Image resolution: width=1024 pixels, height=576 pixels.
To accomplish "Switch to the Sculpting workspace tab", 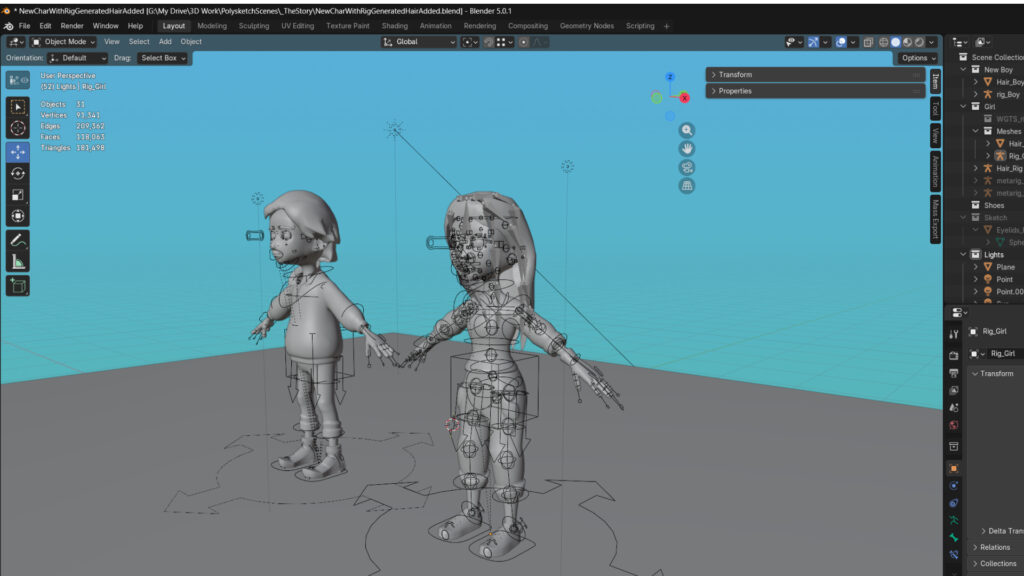I will click(253, 26).
